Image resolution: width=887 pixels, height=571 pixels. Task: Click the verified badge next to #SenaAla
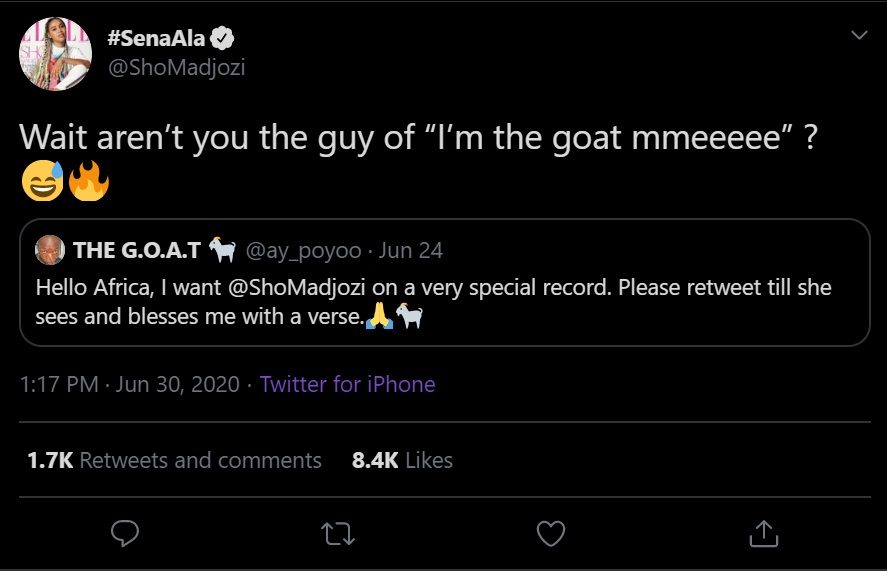[x=223, y=39]
